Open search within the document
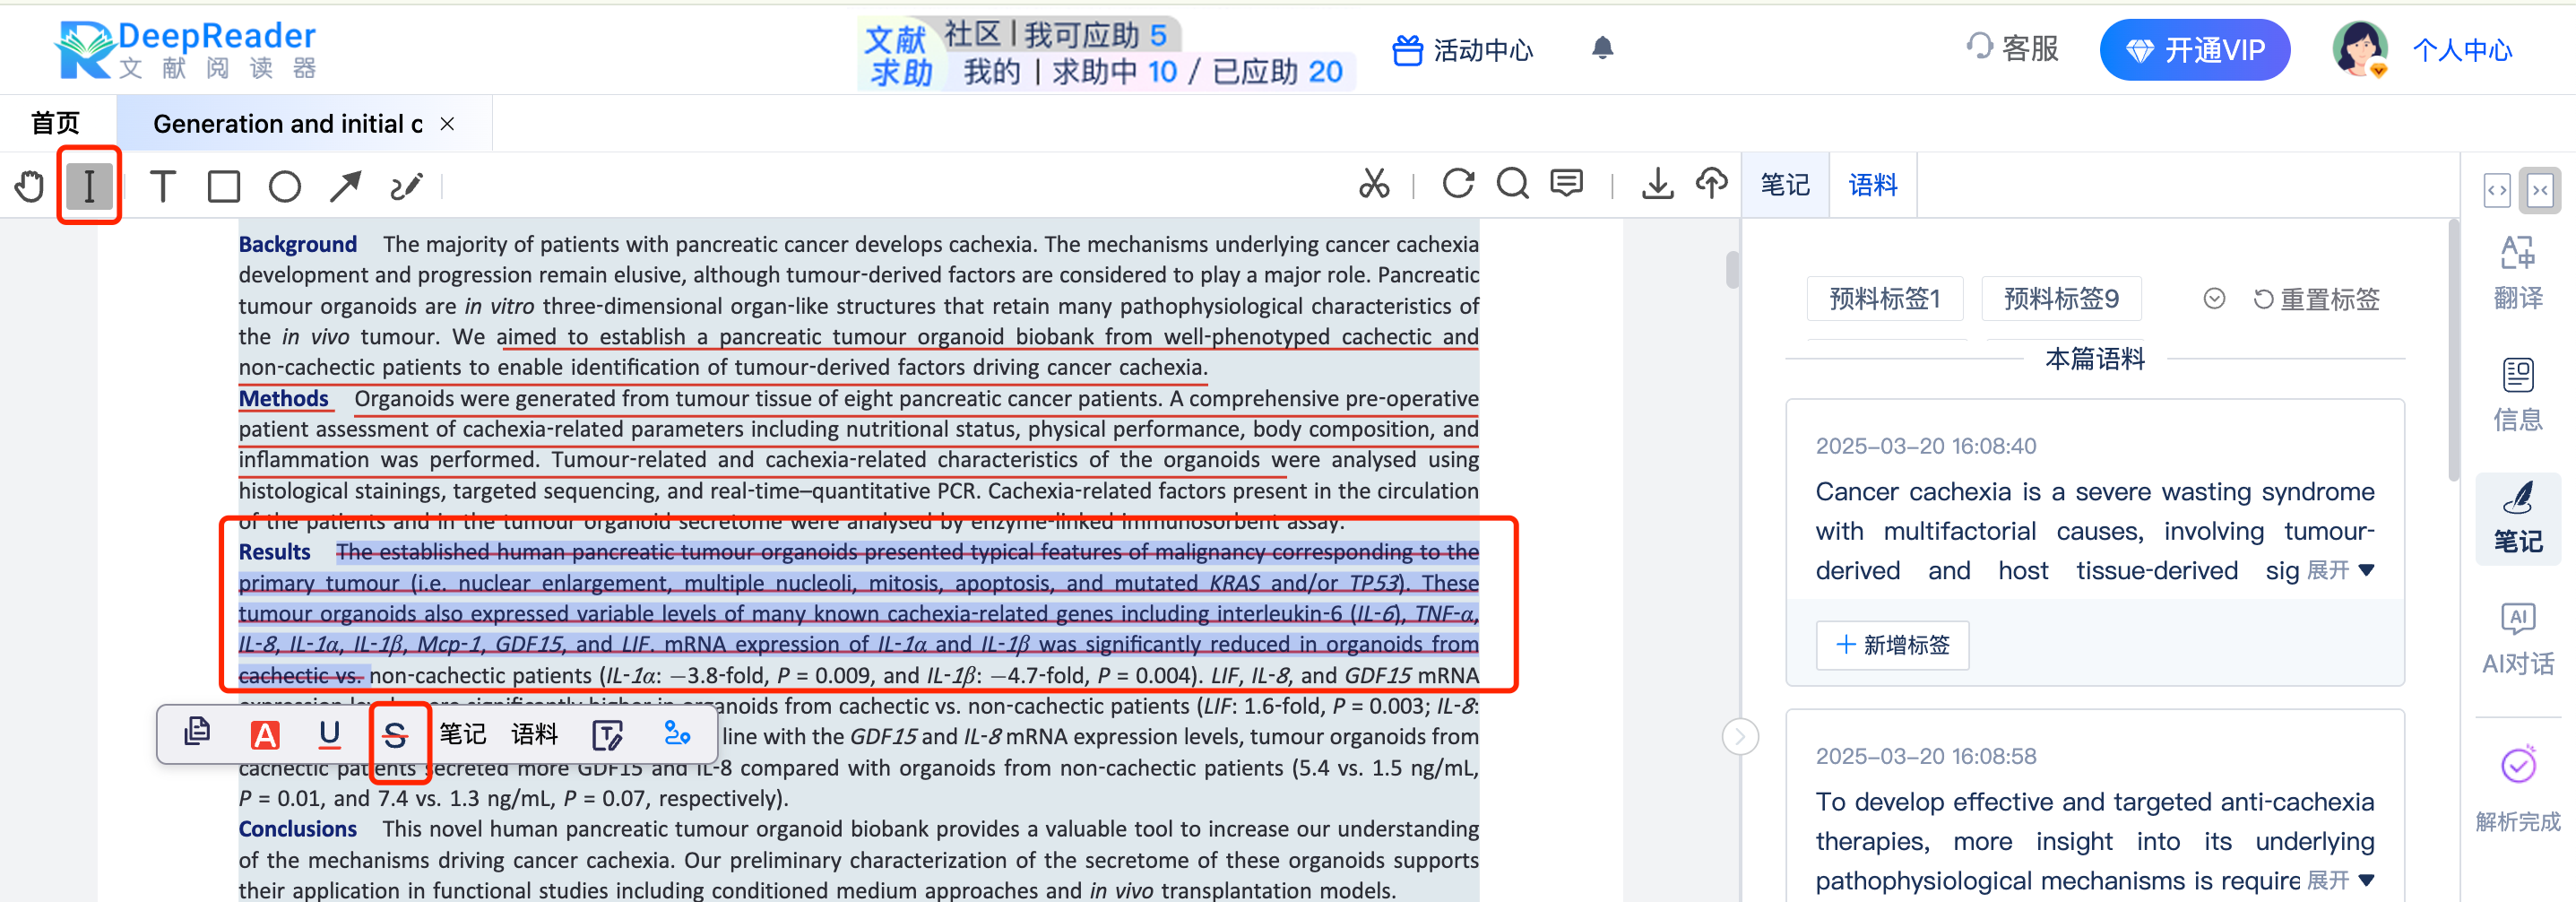This screenshot has height=902, width=2576. tap(1512, 184)
